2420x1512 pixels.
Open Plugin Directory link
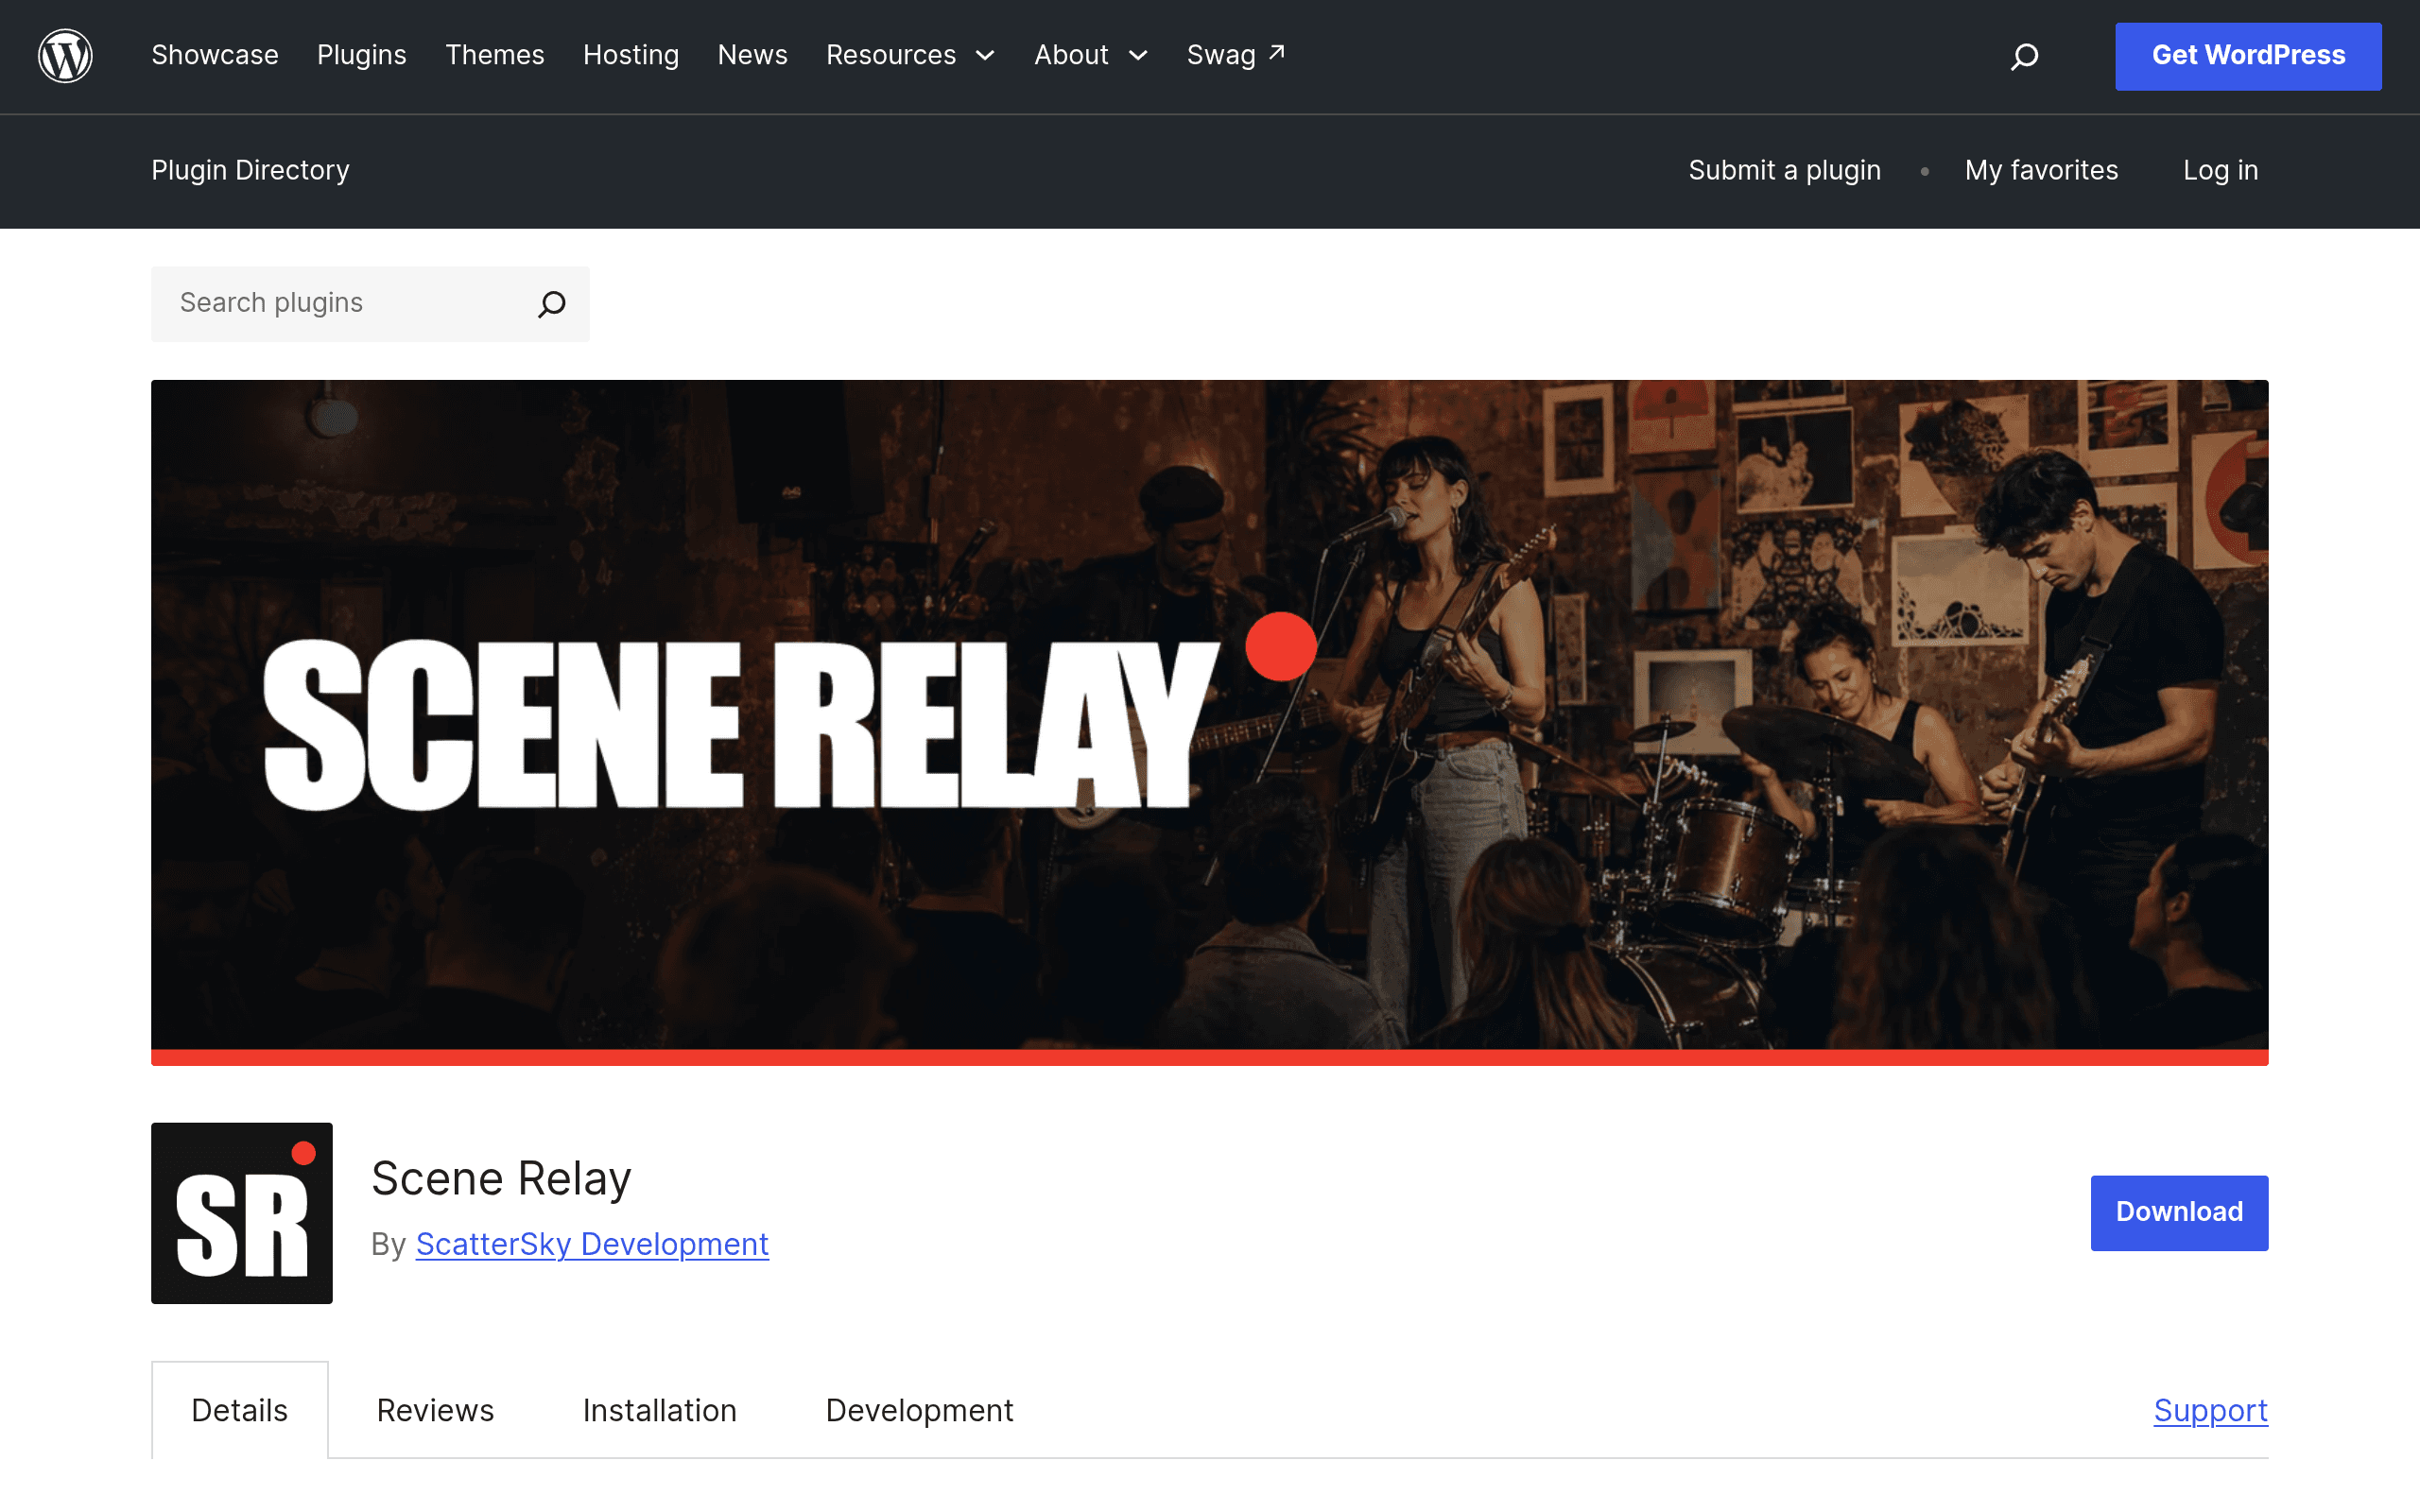[x=250, y=170]
